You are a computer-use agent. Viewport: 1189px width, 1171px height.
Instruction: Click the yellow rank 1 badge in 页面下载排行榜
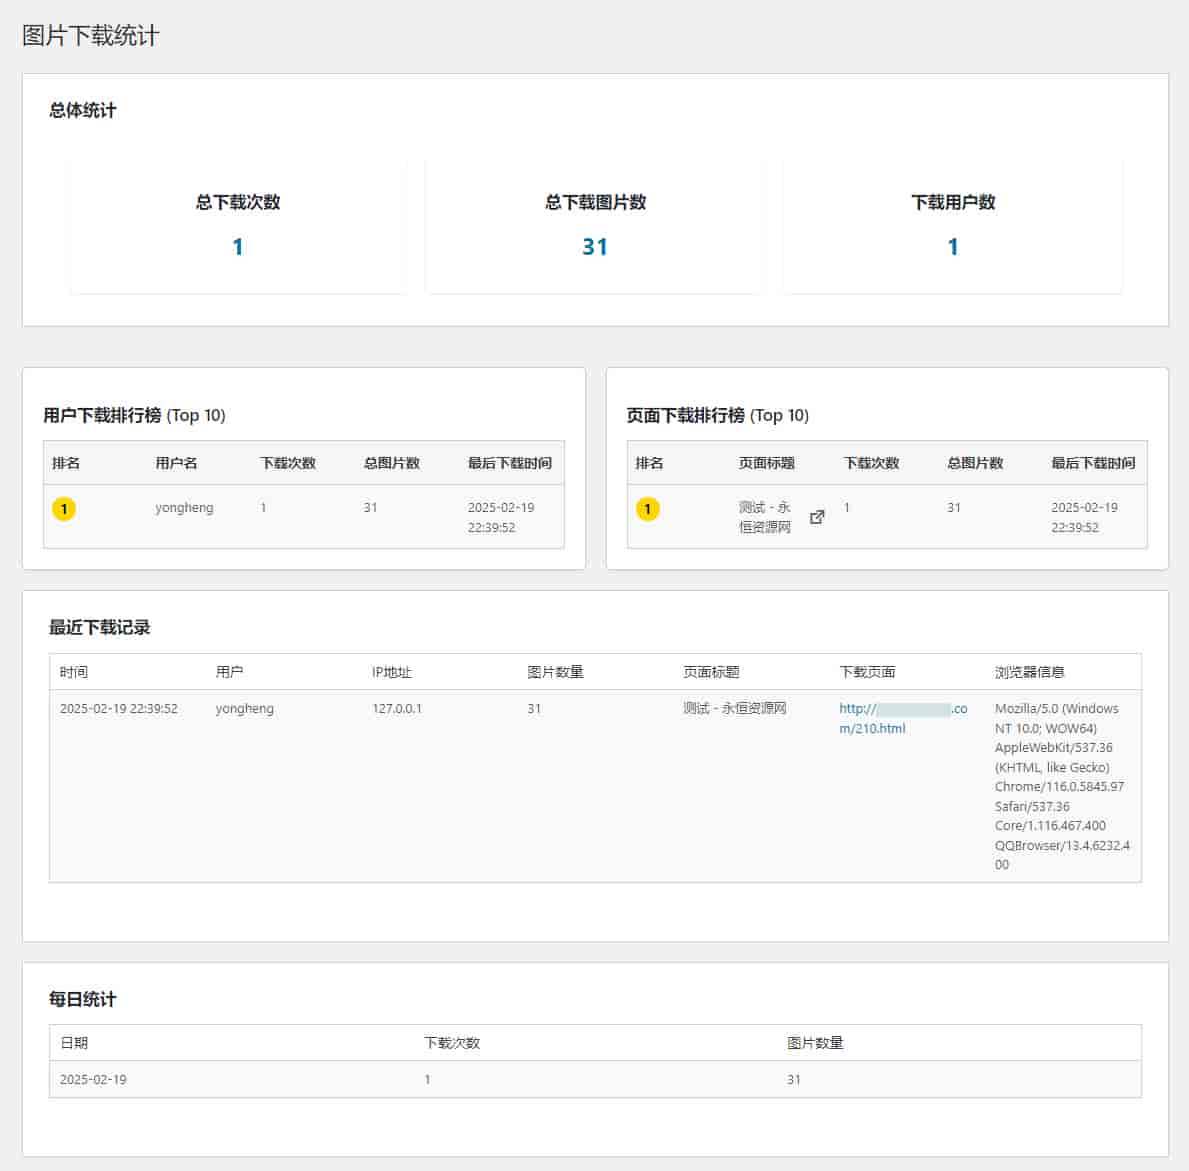pyautogui.click(x=648, y=509)
